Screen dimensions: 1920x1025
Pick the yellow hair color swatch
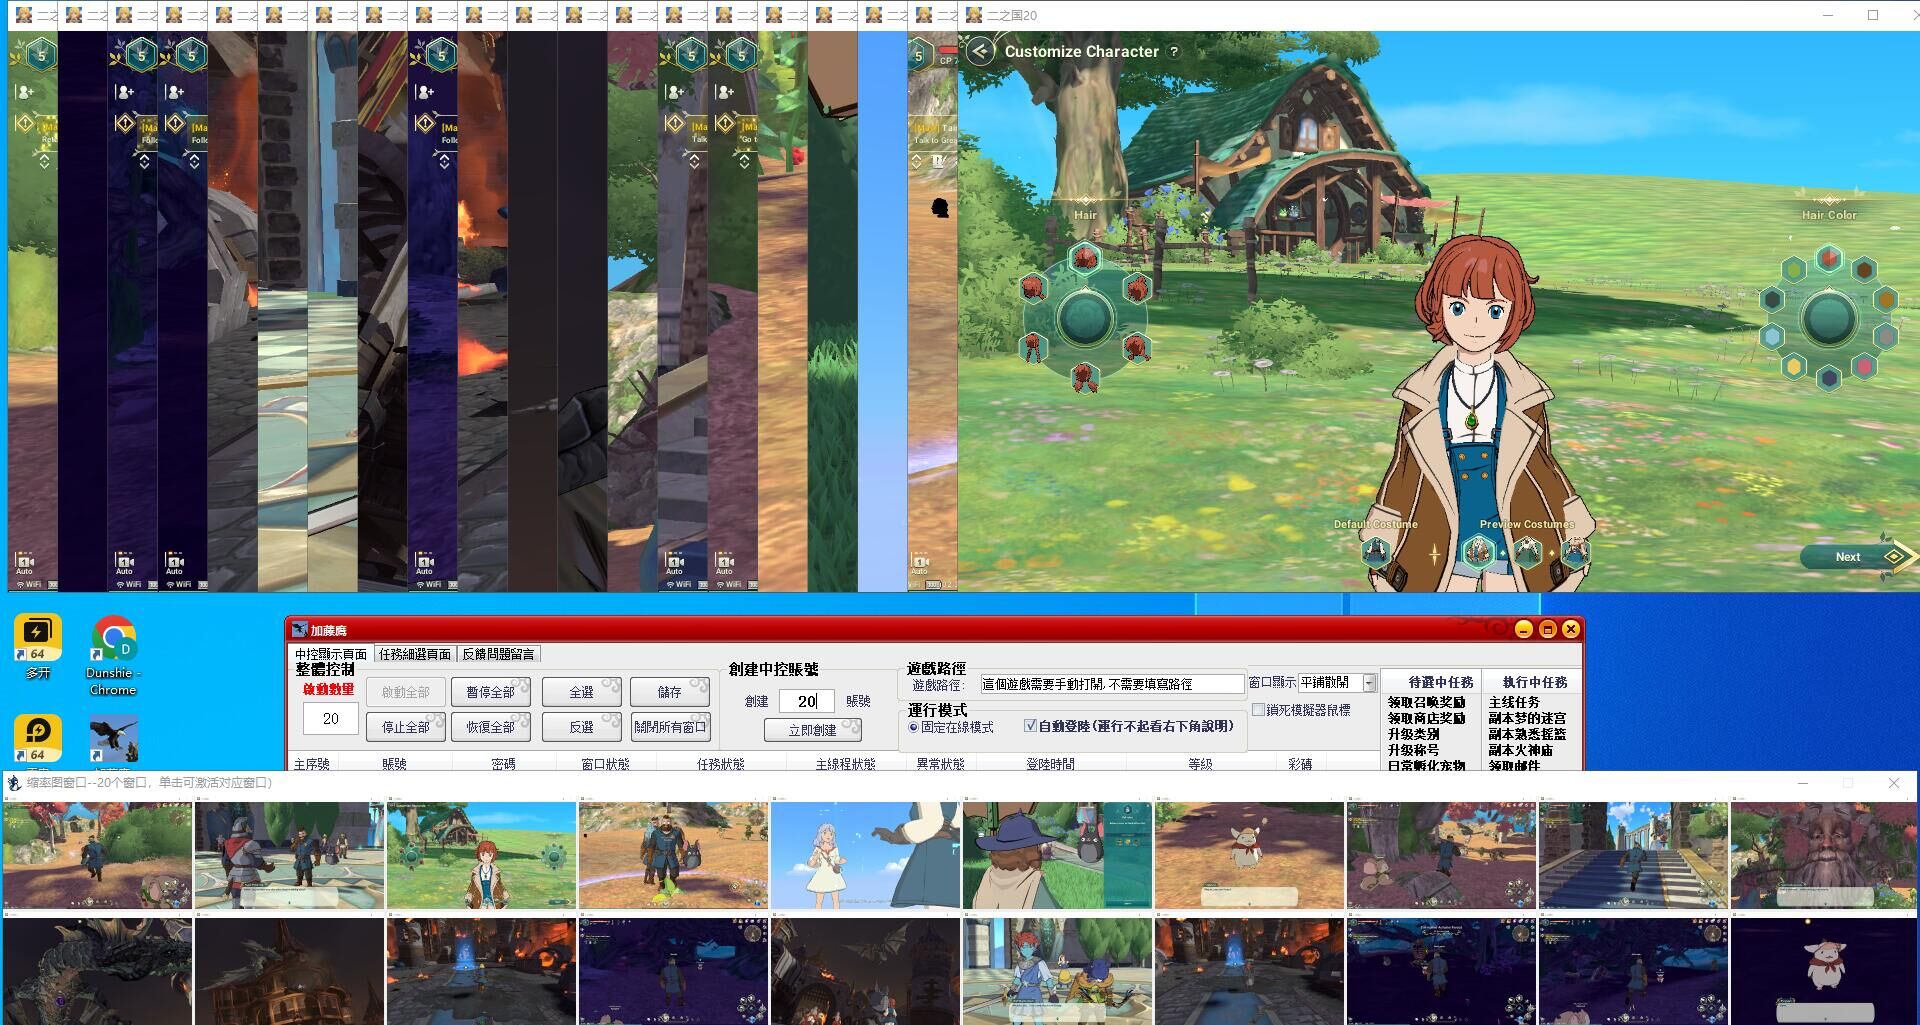click(x=1794, y=367)
